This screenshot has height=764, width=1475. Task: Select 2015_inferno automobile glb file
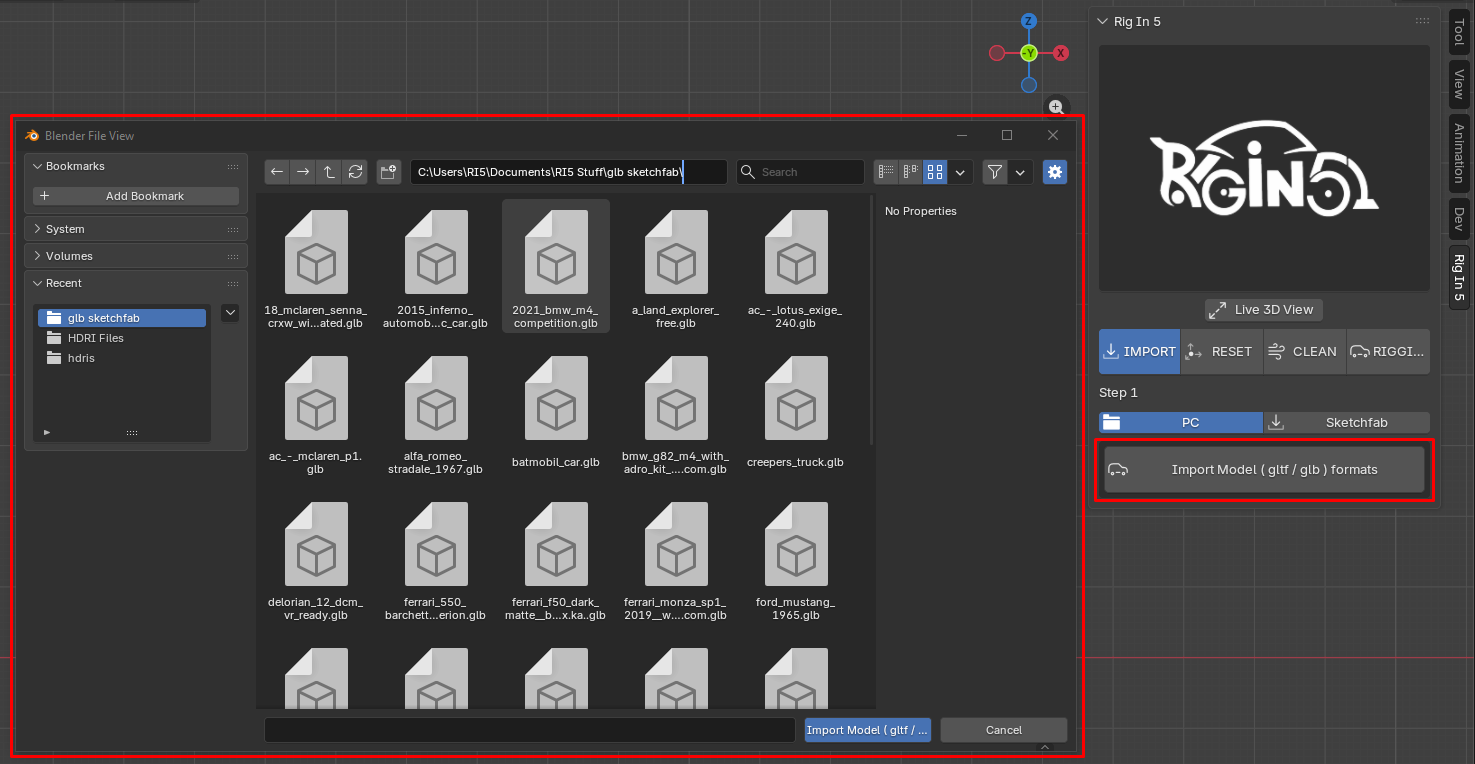[436, 268]
